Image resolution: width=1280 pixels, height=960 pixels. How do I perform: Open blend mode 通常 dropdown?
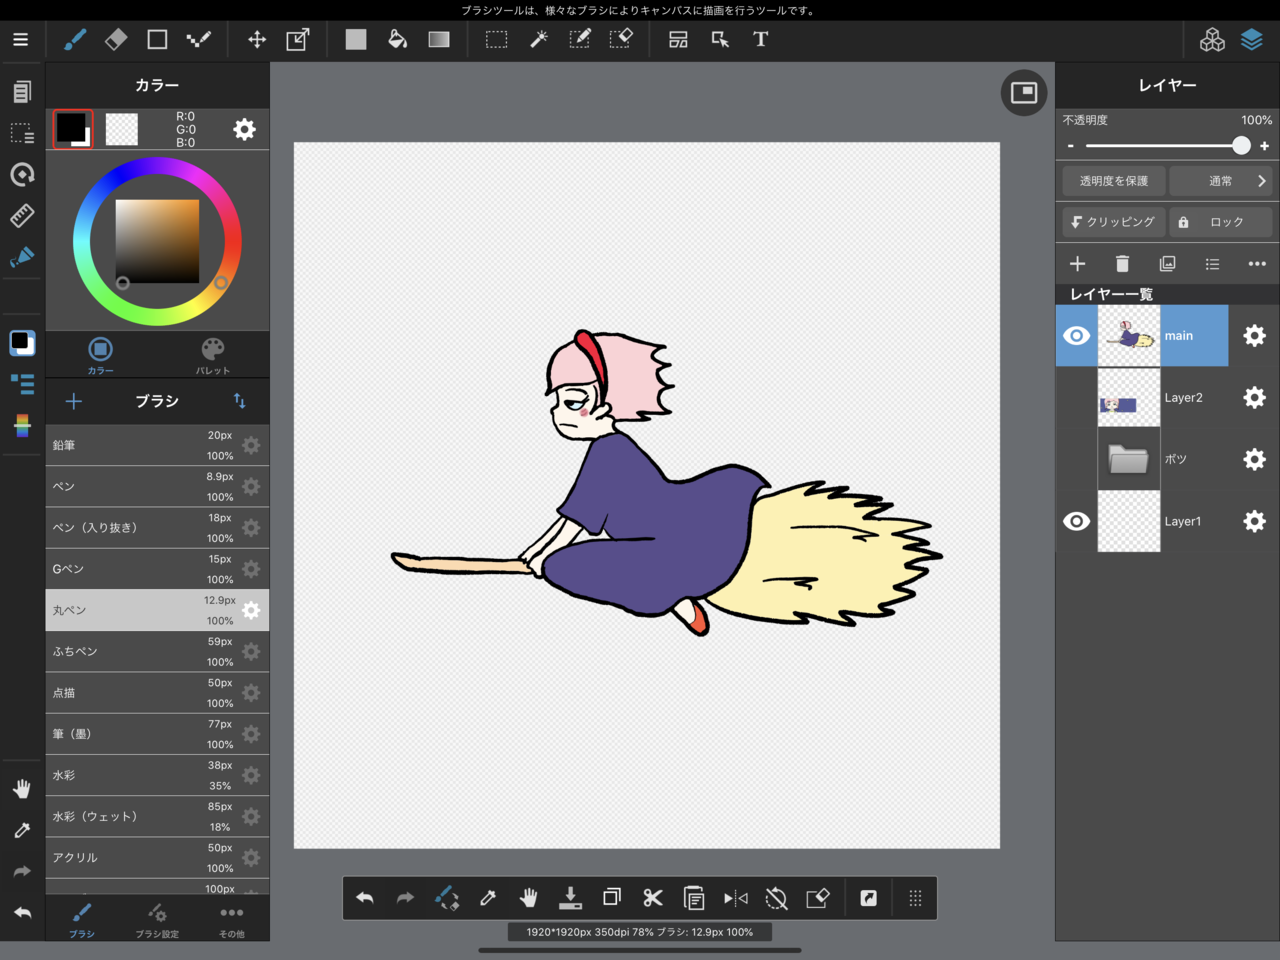[1221, 181]
